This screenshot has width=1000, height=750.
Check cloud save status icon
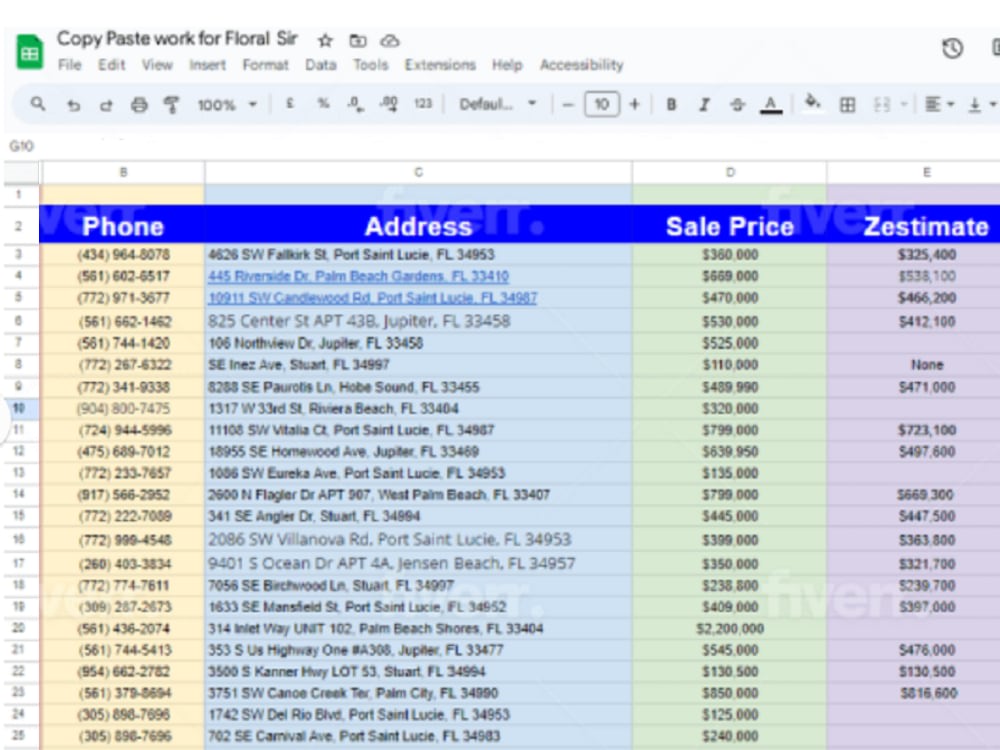[x=390, y=41]
